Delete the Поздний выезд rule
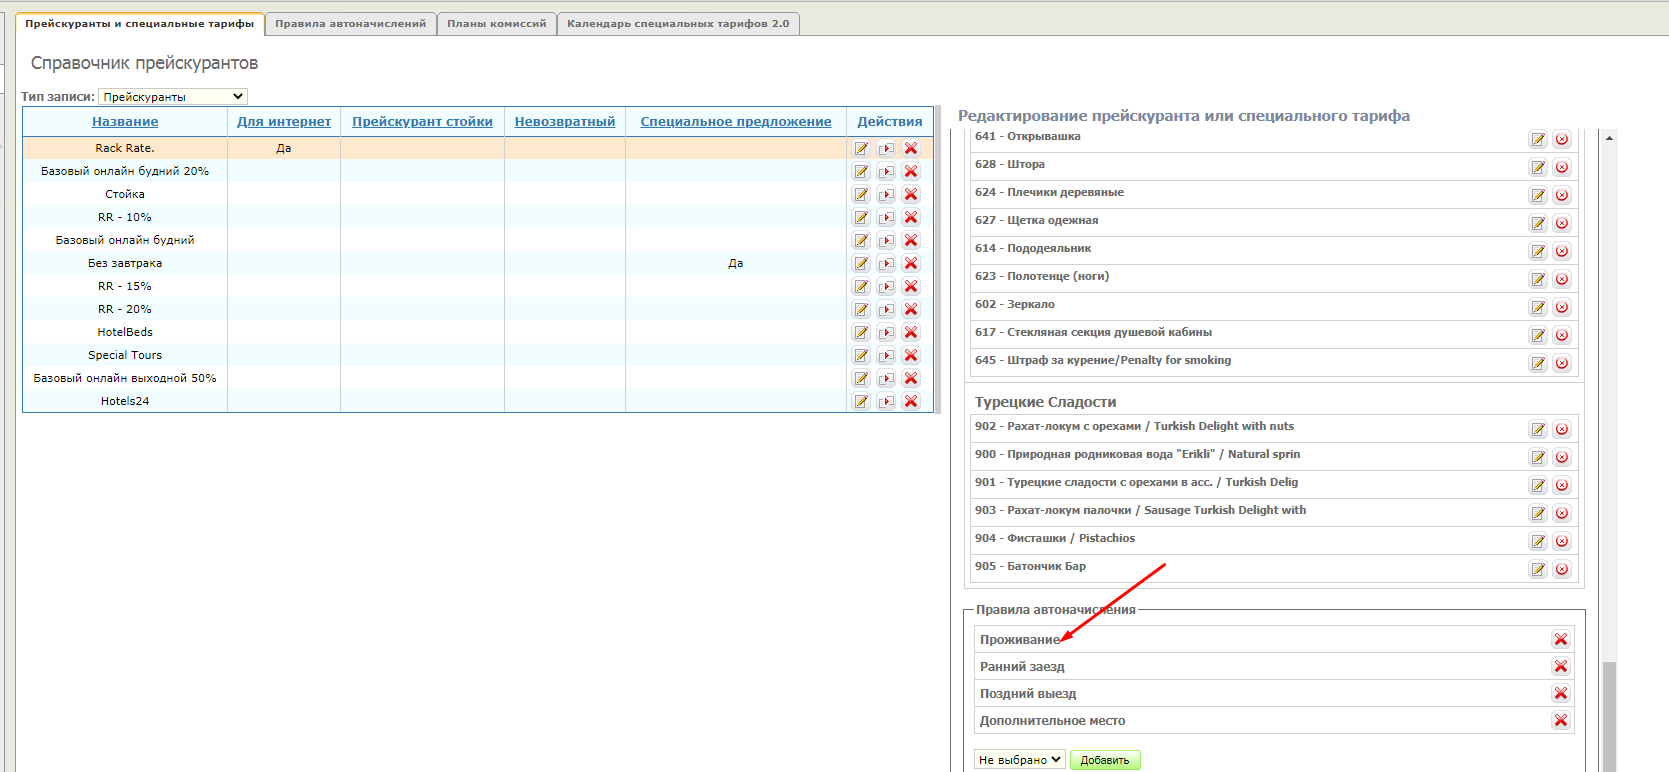The image size is (1669, 772). click(x=1560, y=693)
